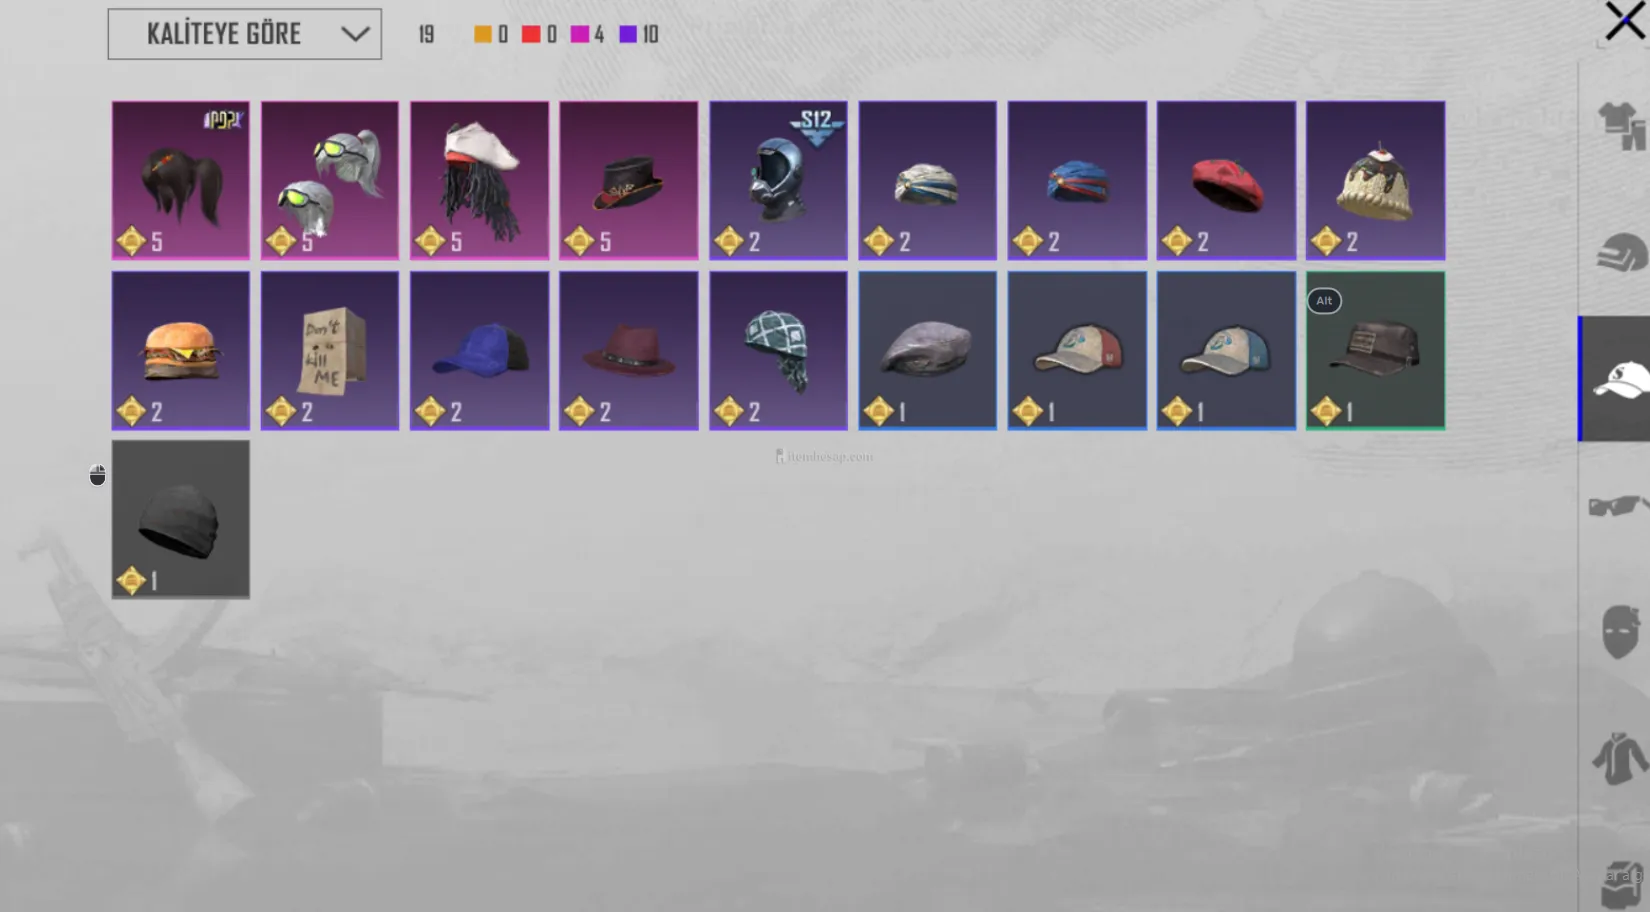Select the jacket category icon
The height and width of the screenshot is (912, 1650).
point(1620,758)
